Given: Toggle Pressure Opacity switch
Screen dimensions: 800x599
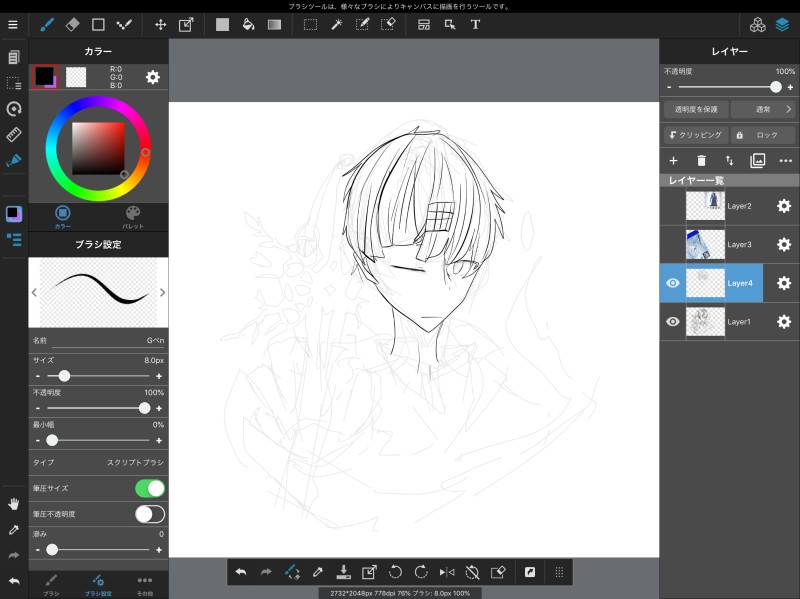Looking at the screenshot, I should click(x=150, y=514).
